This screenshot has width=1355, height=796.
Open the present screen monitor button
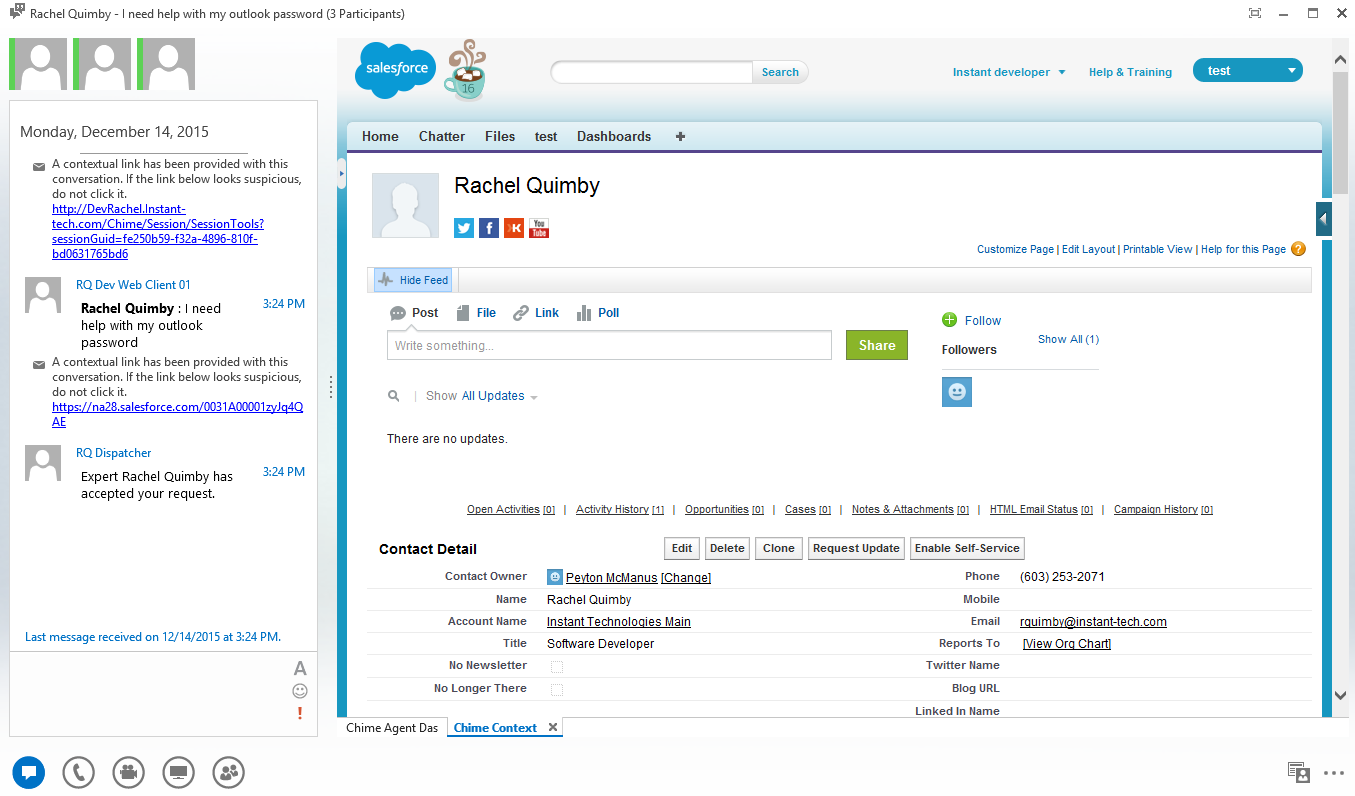[178, 772]
